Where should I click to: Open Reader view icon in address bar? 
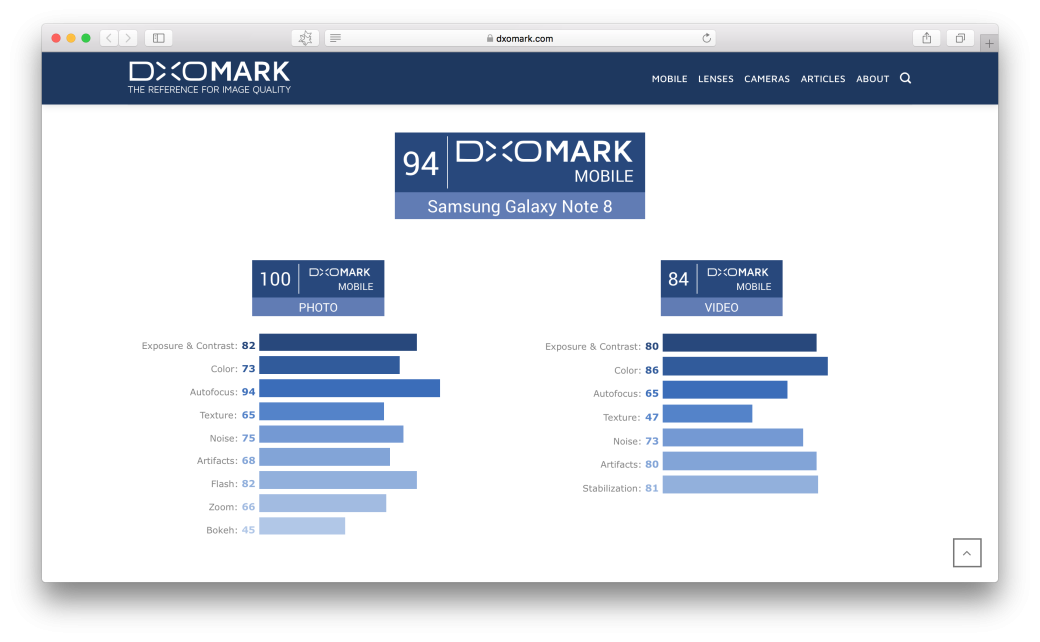coord(335,38)
